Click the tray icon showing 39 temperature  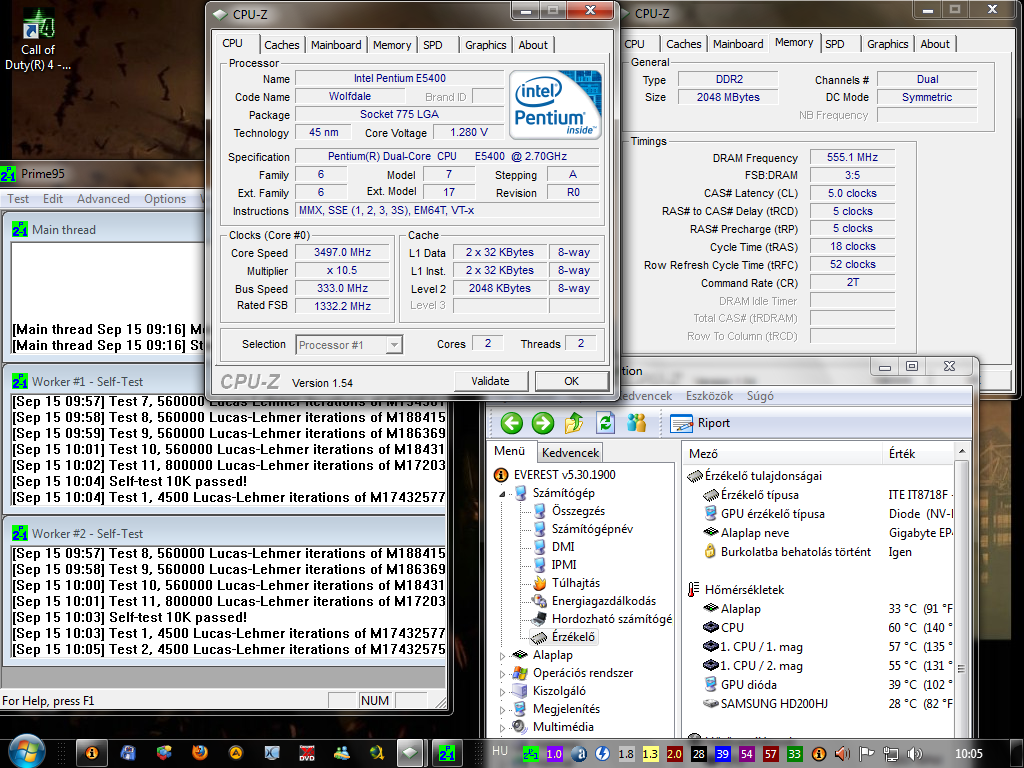[722, 754]
